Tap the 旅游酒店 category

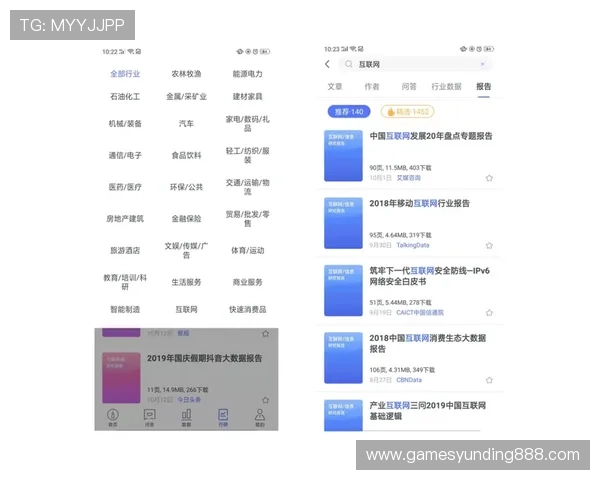[x=125, y=251]
